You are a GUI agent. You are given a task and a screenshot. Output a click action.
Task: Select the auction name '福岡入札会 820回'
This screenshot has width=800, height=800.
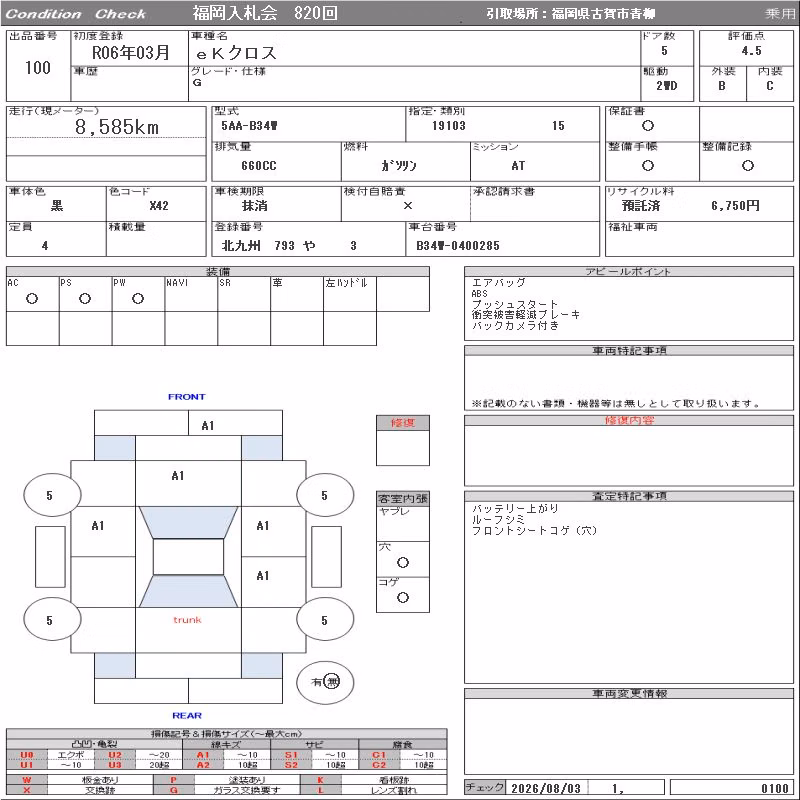click(x=265, y=13)
